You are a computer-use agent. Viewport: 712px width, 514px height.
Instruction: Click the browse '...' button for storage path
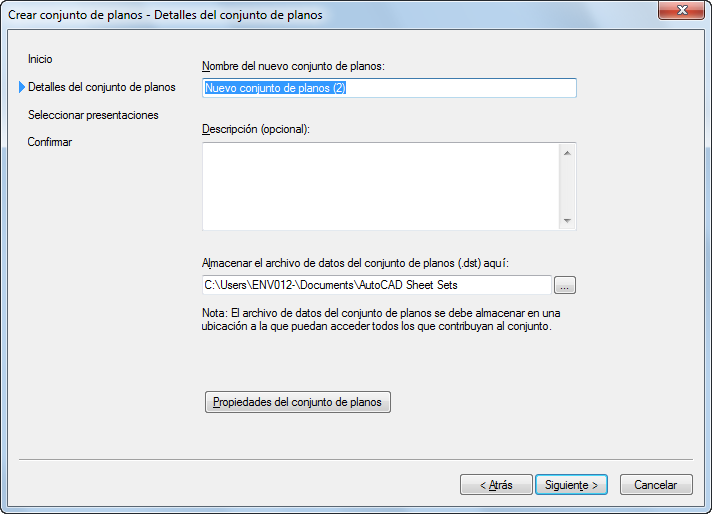(565, 286)
